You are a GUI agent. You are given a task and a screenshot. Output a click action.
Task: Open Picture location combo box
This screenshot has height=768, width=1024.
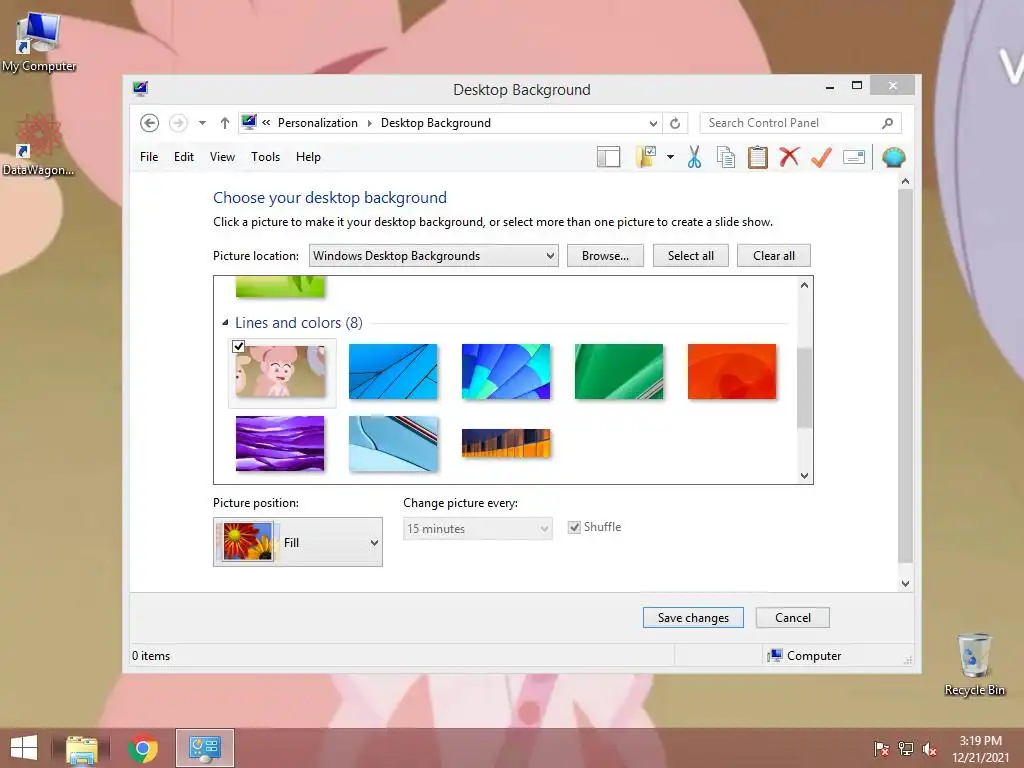tap(434, 255)
